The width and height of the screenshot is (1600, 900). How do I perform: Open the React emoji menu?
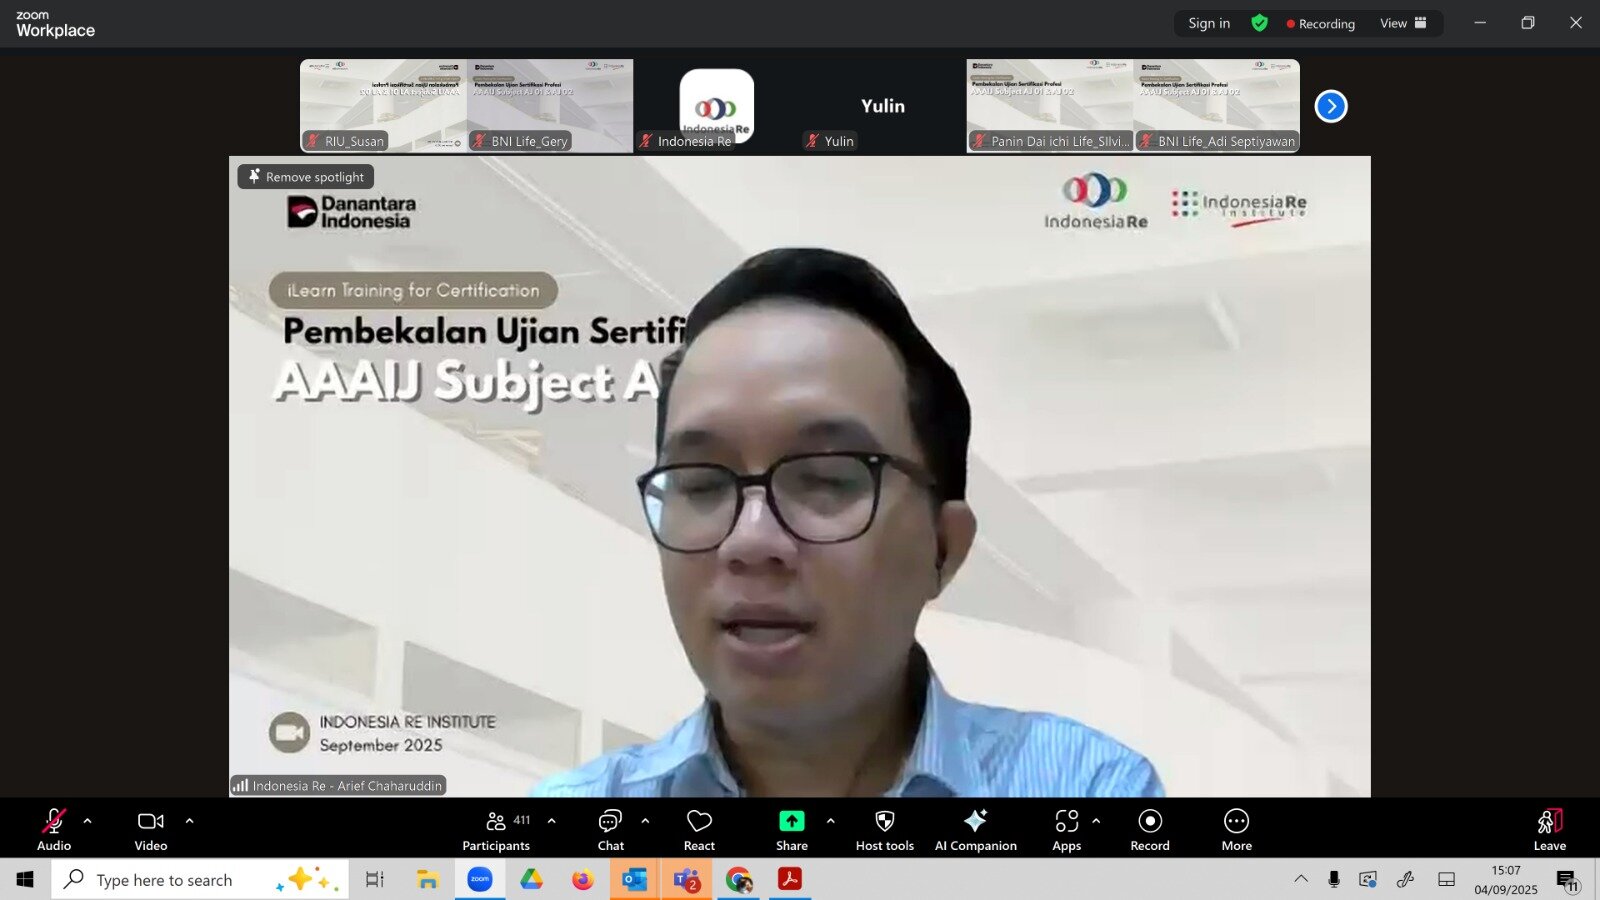pyautogui.click(x=699, y=830)
